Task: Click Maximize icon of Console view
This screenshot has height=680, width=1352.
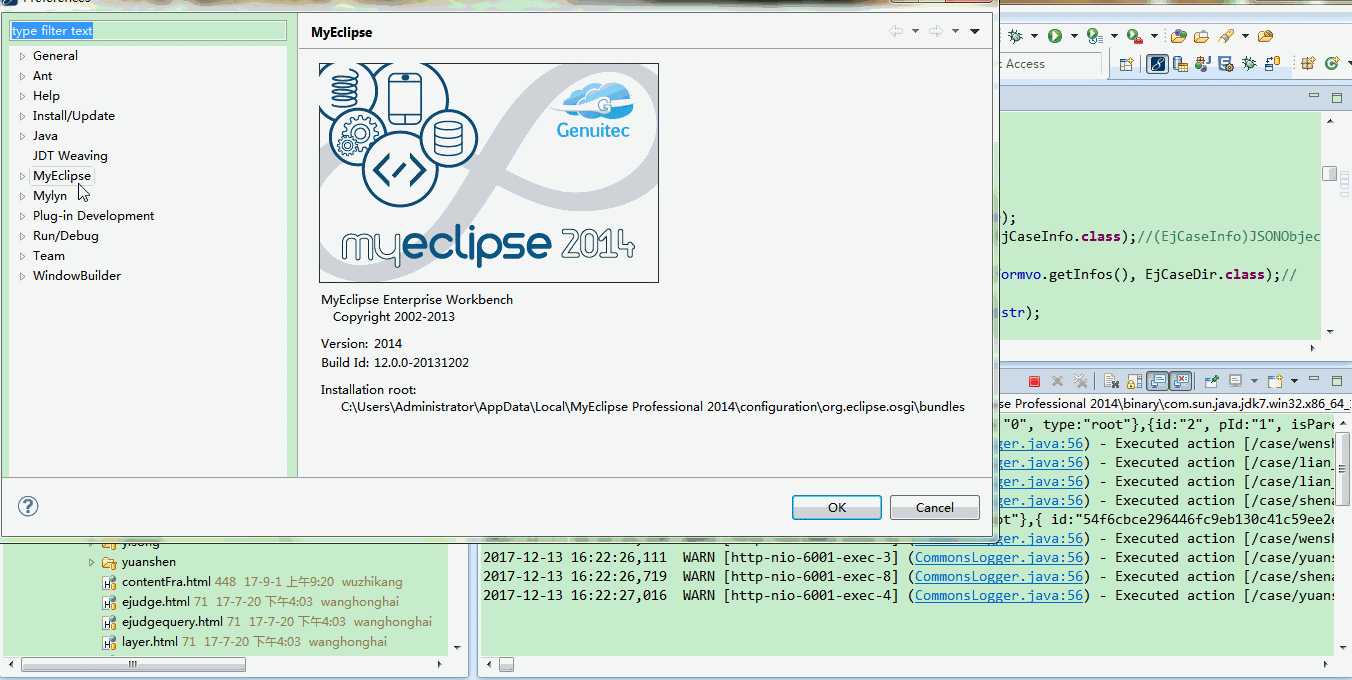Action: pos(1336,381)
